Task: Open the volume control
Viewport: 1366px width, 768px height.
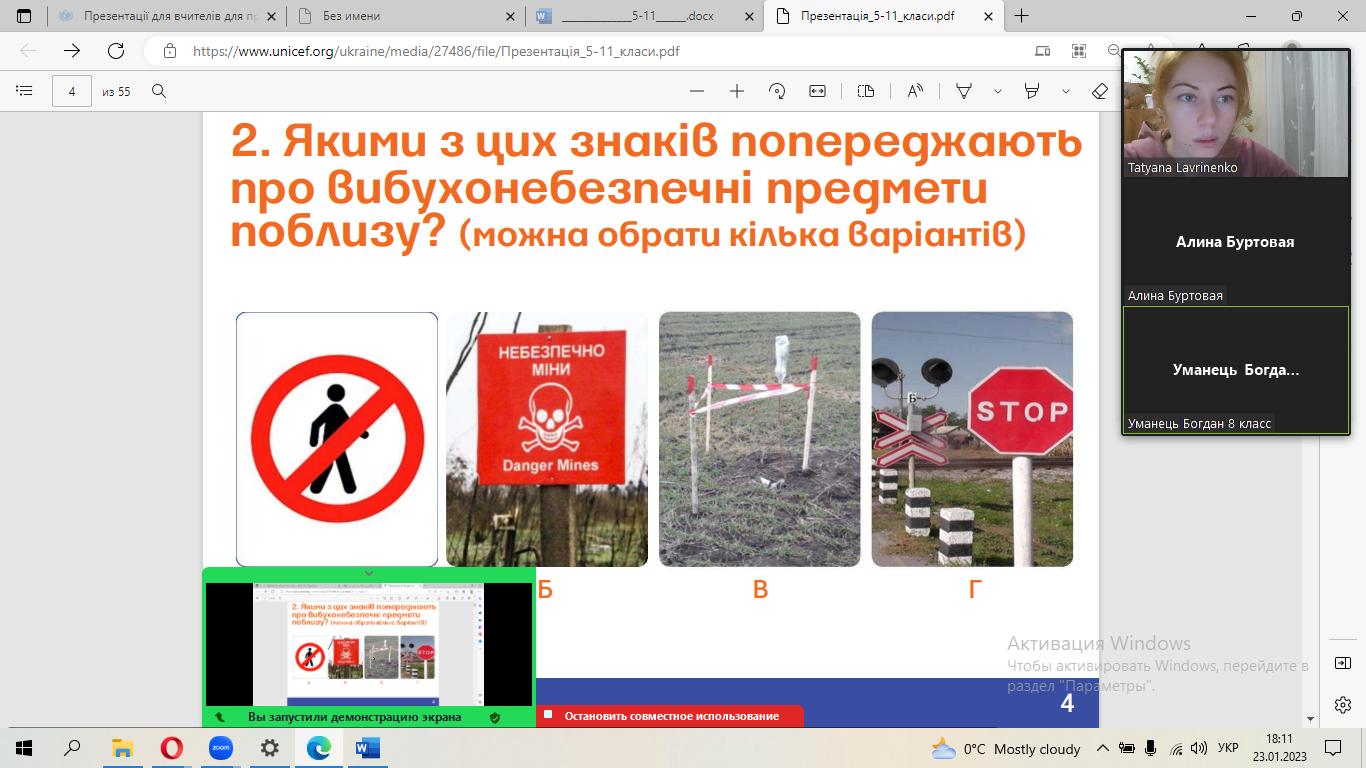Action: pyautogui.click(x=1199, y=748)
